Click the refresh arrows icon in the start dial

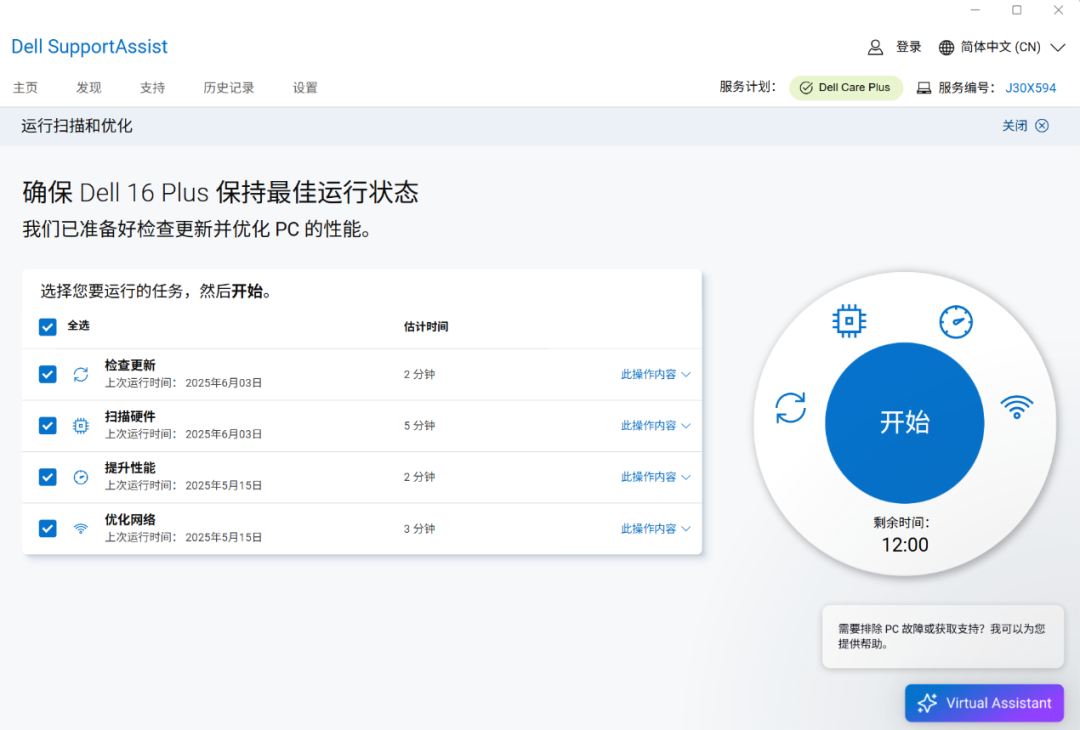click(790, 408)
